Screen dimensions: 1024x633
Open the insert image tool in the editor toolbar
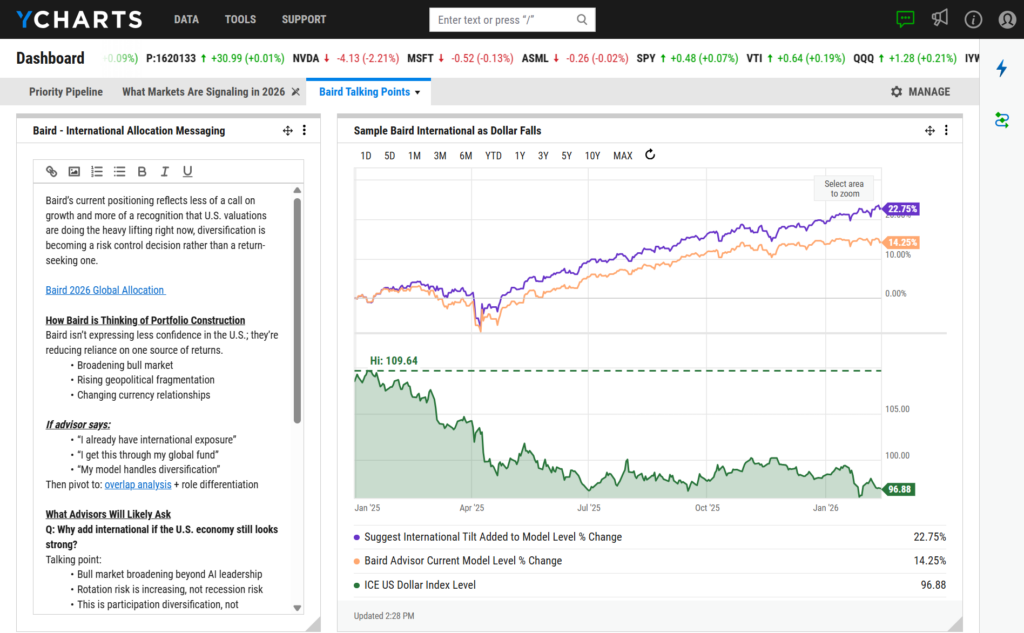coord(73,171)
